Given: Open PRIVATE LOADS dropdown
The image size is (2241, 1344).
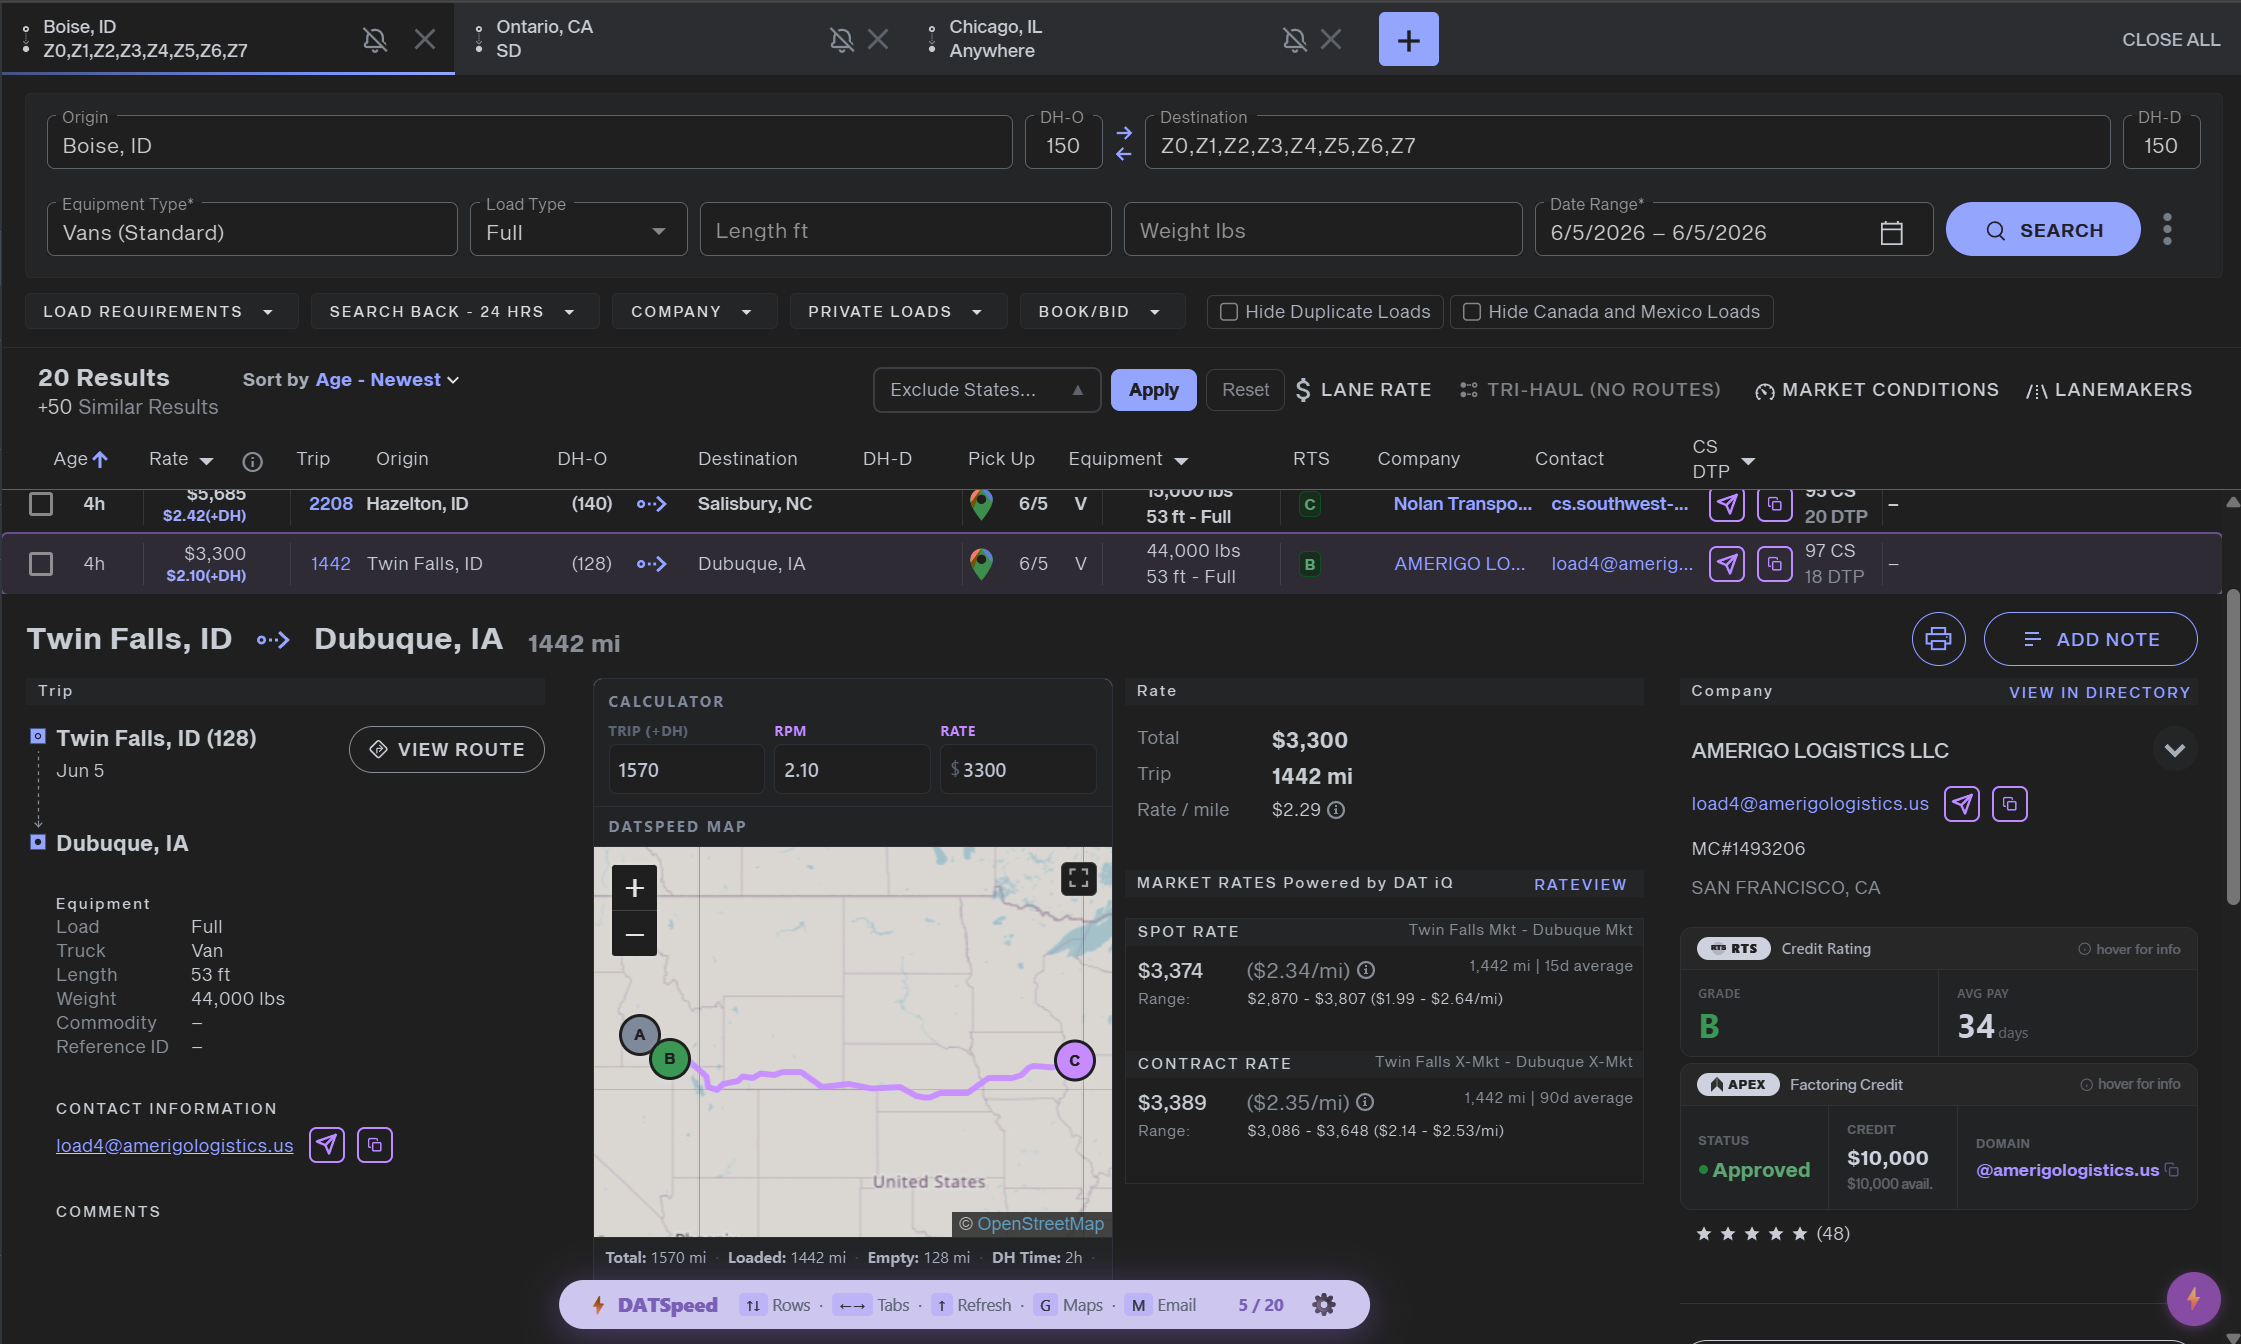Looking at the screenshot, I should 897,312.
